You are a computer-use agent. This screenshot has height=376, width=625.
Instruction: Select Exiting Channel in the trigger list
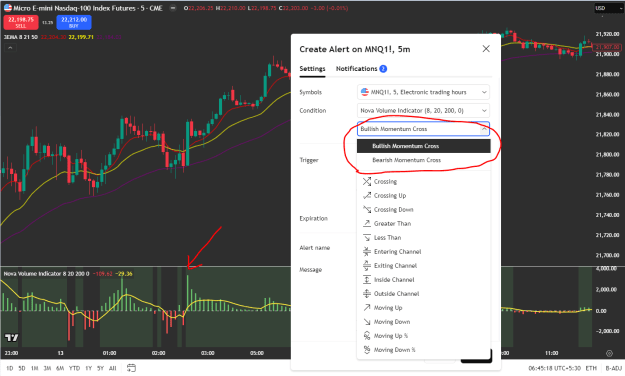coord(424,266)
